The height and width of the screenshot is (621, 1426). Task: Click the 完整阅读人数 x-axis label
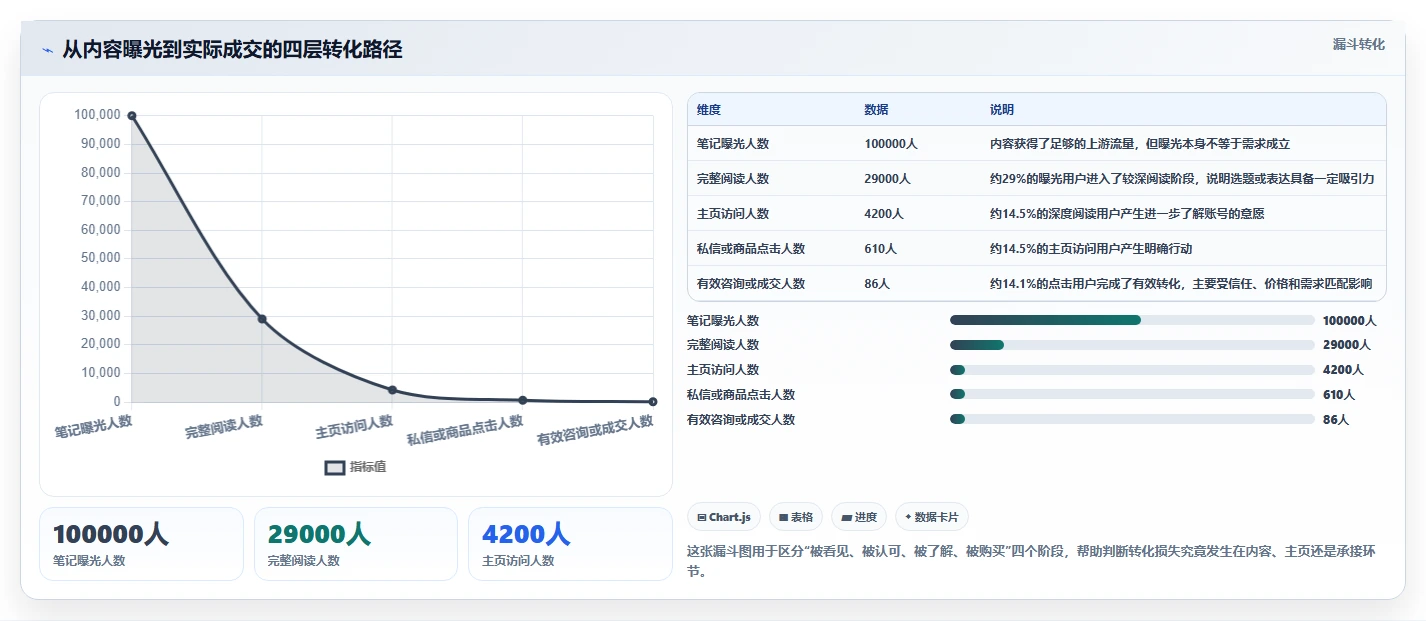click(224, 427)
